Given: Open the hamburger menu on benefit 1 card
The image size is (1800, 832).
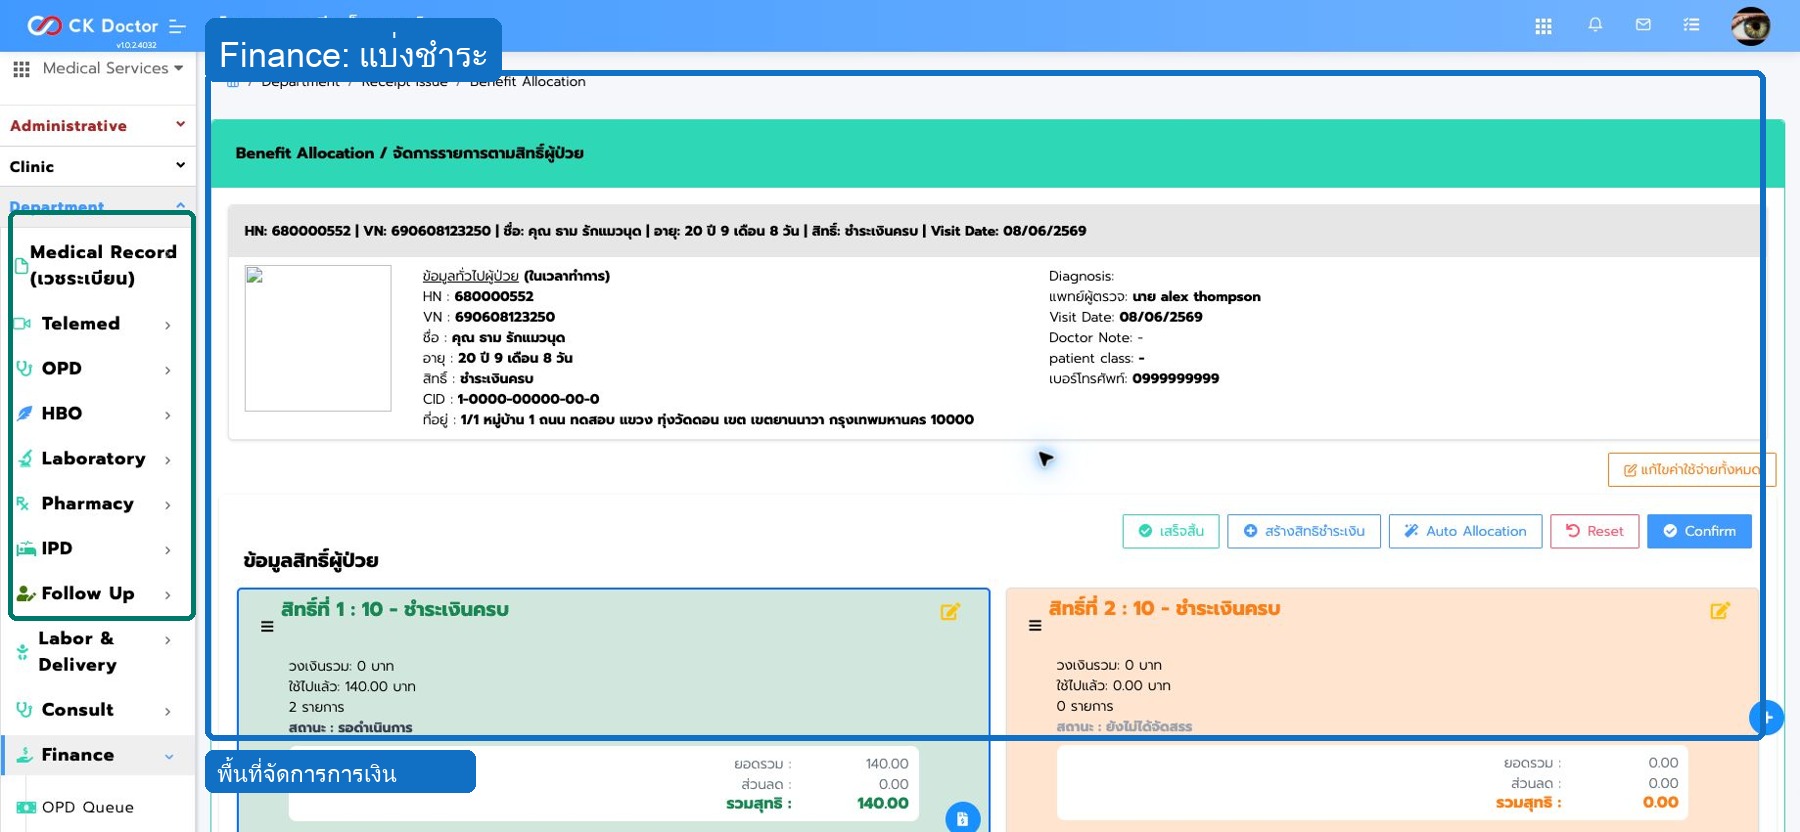Looking at the screenshot, I should (x=267, y=627).
